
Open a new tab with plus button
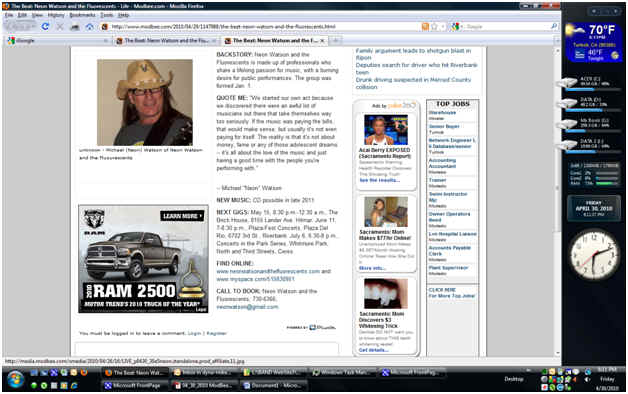[x=336, y=40]
